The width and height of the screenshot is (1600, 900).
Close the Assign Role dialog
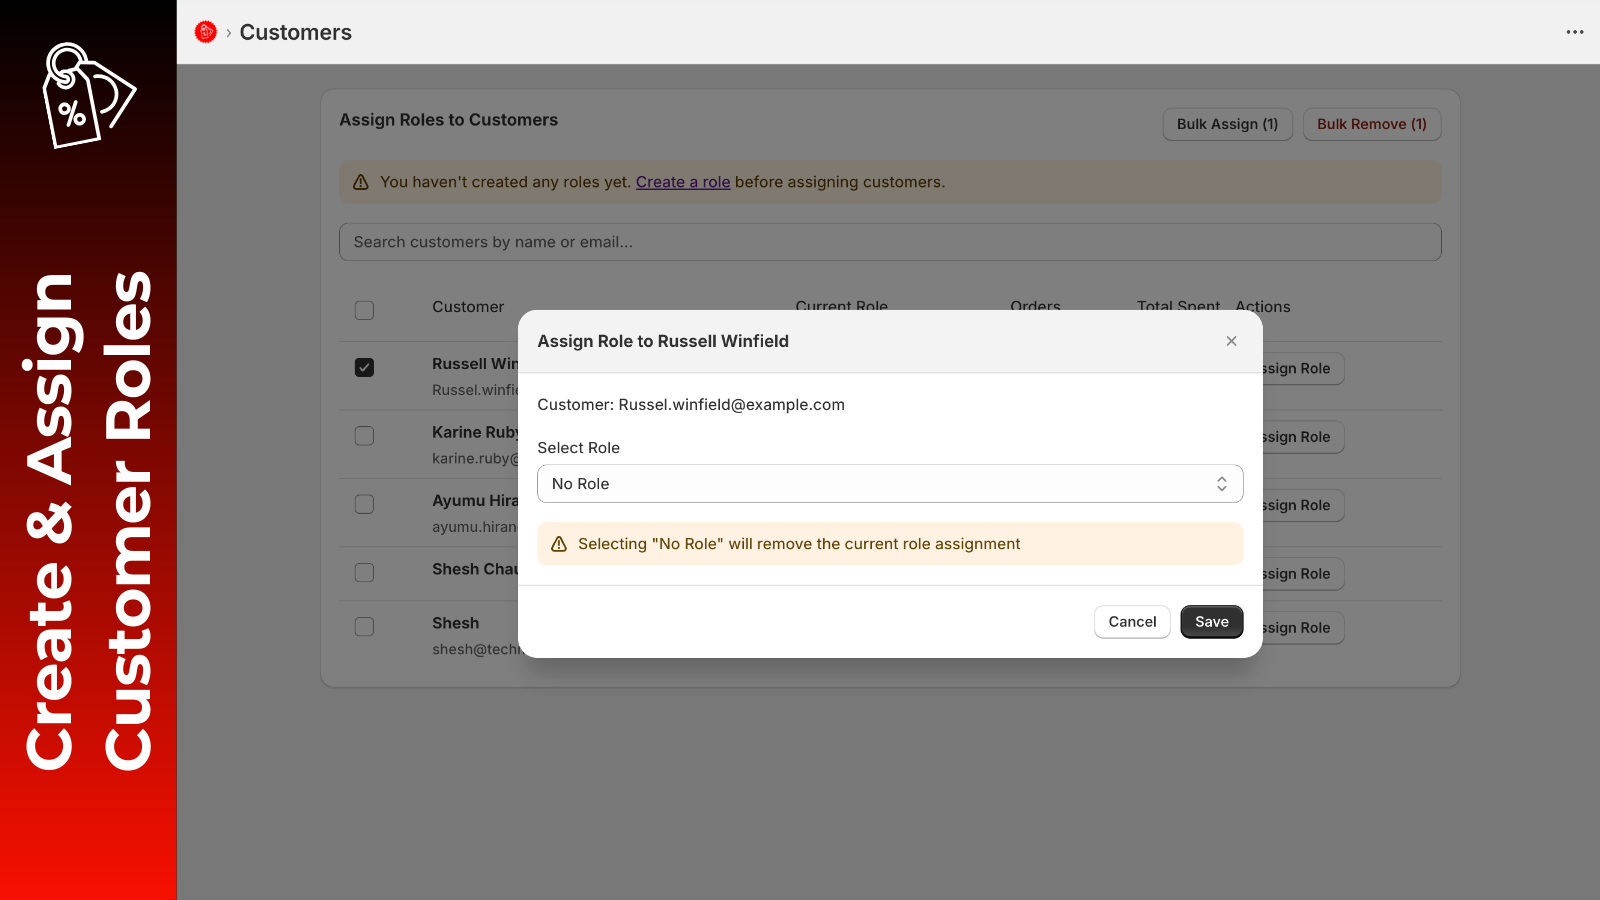click(1231, 341)
